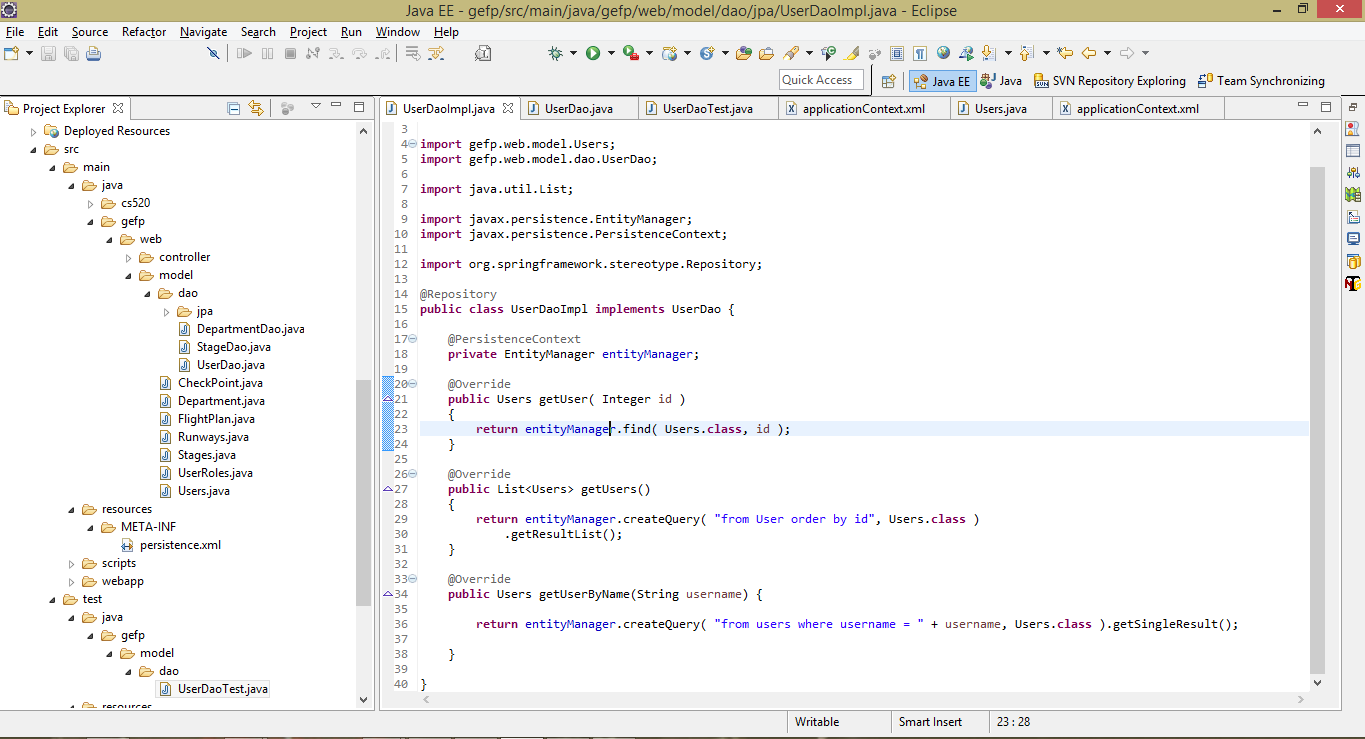The width and height of the screenshot is (1365, 739).
Task: Click the Quick Access search field
Action: [x=820, y=80]
